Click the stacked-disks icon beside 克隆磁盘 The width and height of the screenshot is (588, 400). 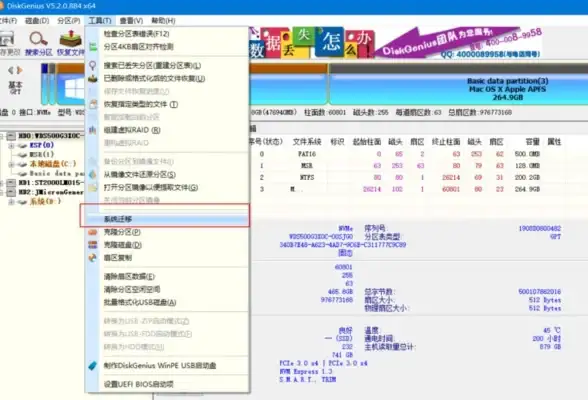pos(93,245)
